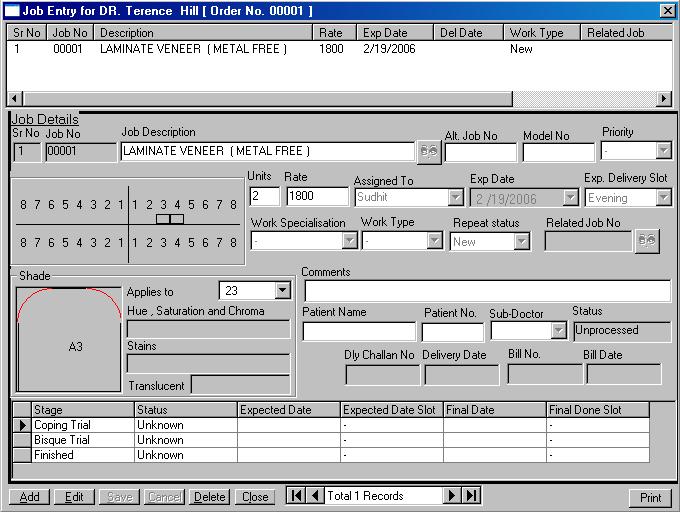Expand the Sub-Doctor dropdown
This screenshot has height=512, width=680.
[558, 331]
